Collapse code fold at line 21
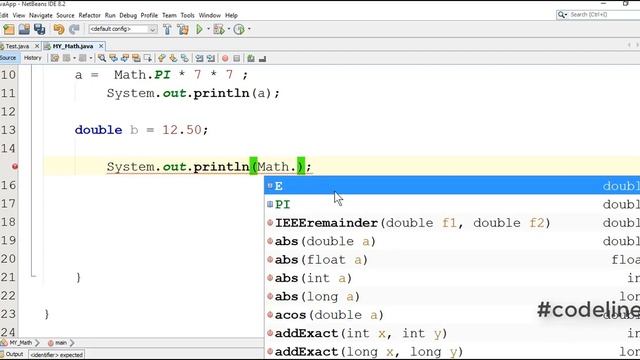 pyautogui.click(x=33, y=277)
